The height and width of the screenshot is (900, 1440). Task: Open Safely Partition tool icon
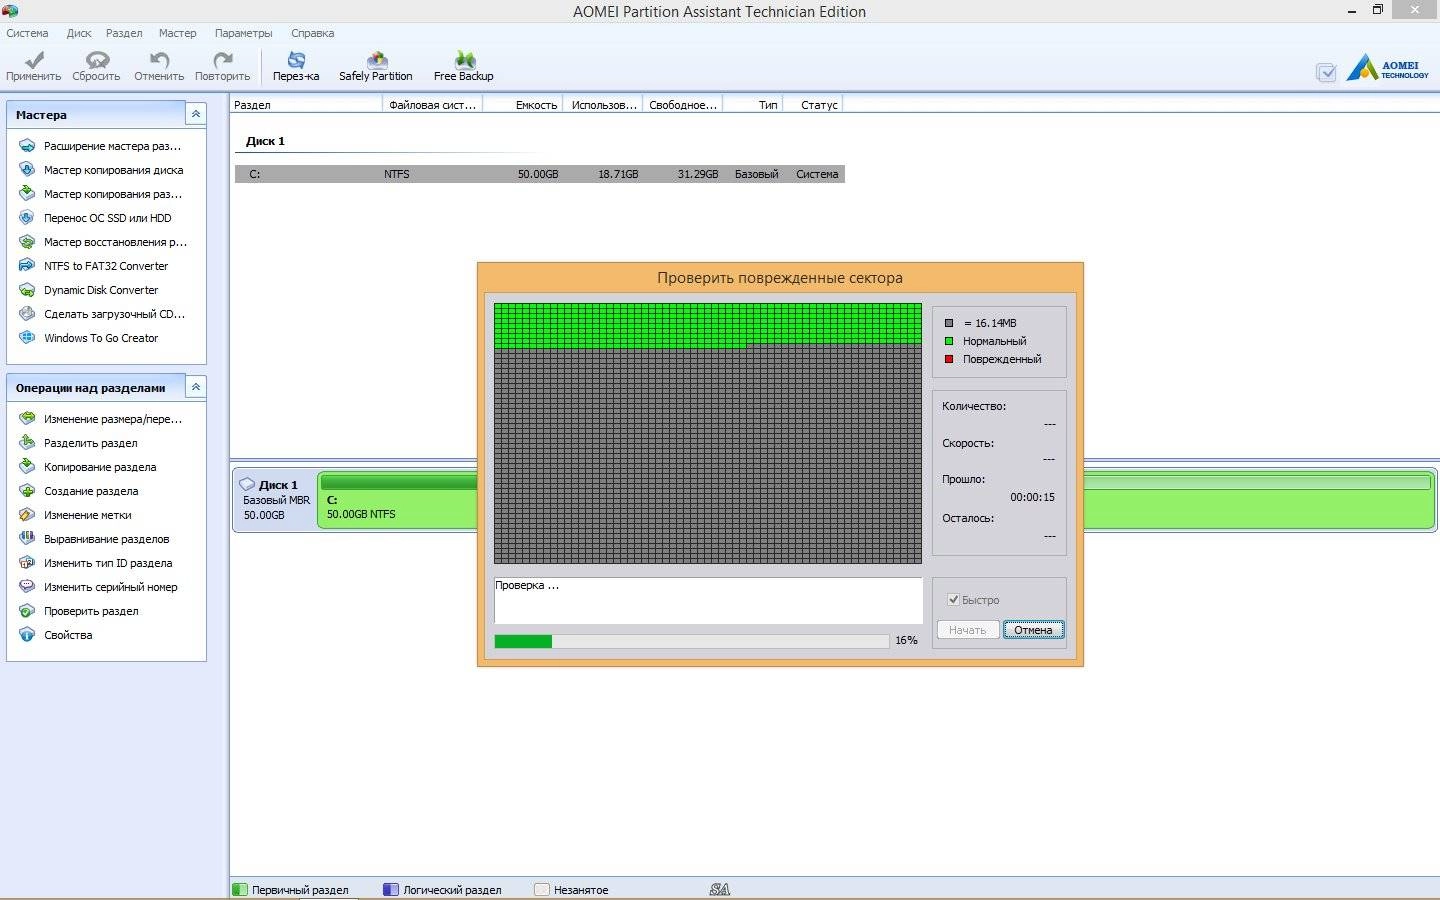tap(376, 66)
